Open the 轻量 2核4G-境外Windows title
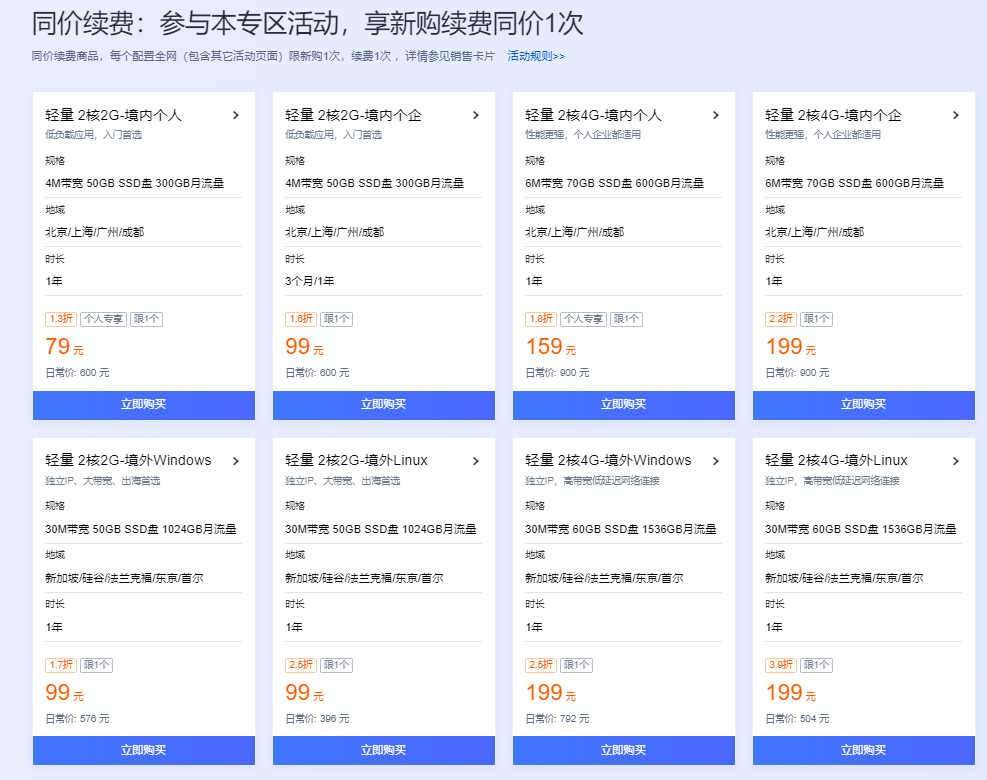Viewport: 987px width, 780px height. click(608, 460)
